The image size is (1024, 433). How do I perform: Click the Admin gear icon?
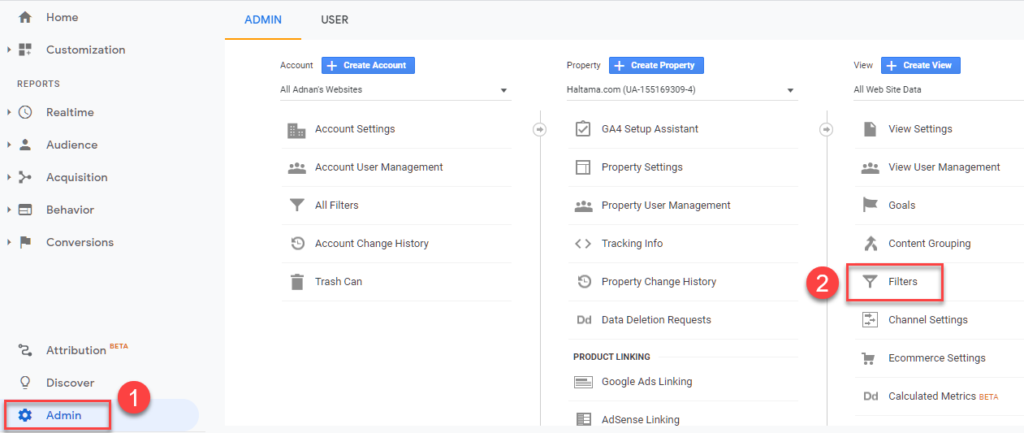[25, 415]
